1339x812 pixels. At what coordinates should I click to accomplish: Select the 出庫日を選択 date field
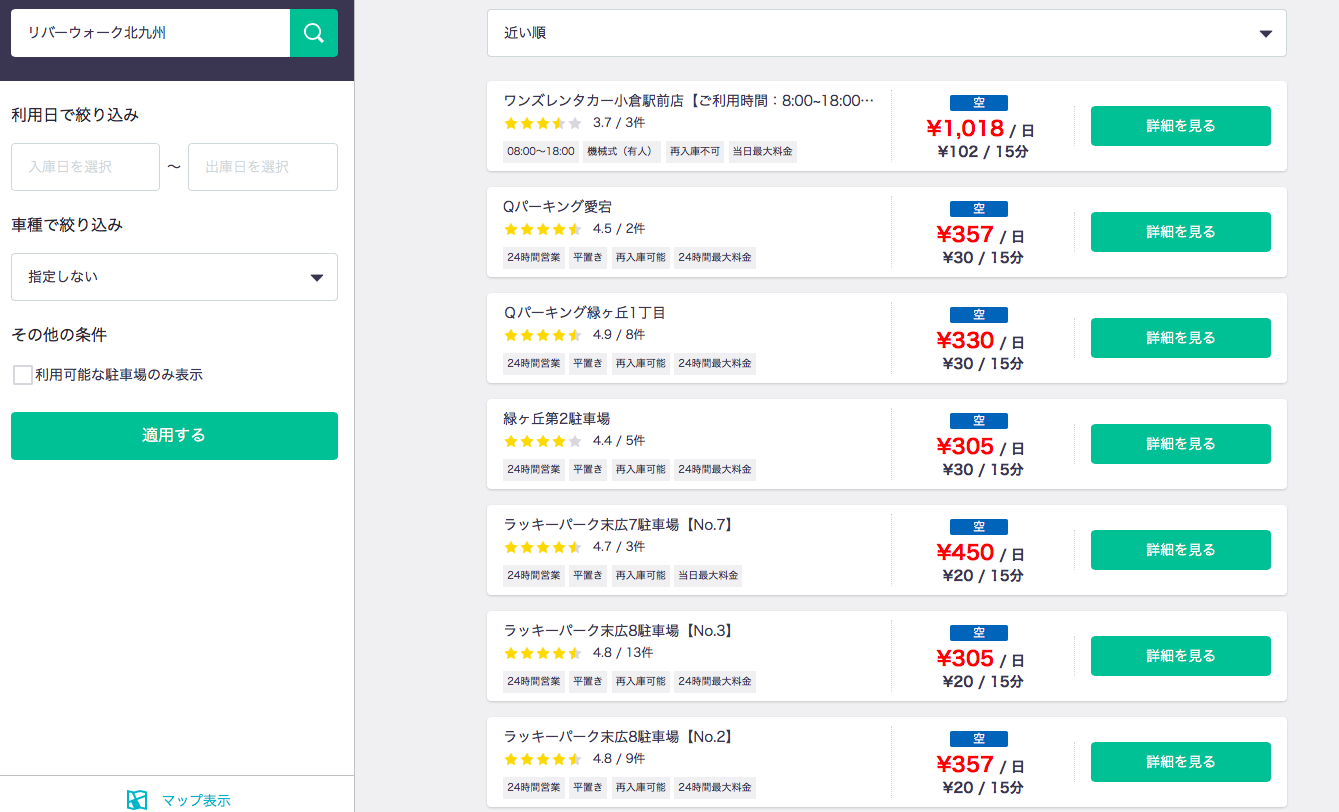tap(263, 167)
